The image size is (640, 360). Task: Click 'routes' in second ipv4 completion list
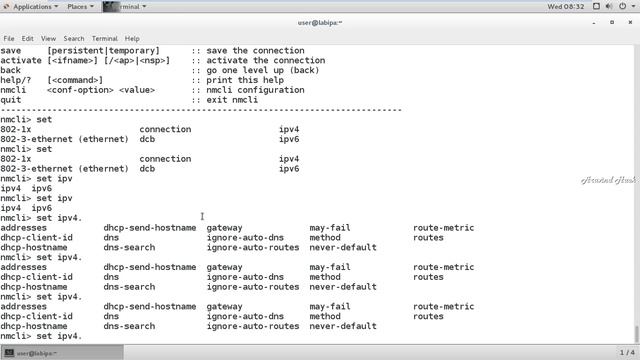pos(428,277)
